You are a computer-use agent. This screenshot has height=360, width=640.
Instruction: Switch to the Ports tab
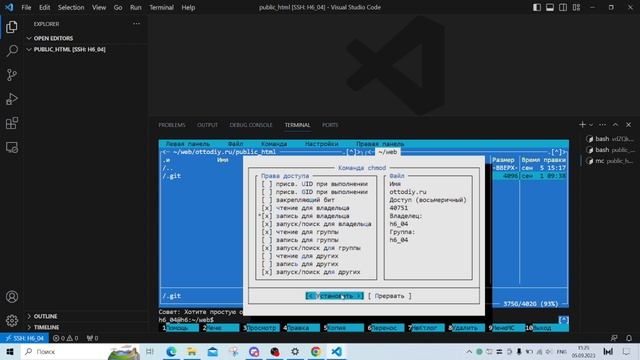[x=330, y=125]
